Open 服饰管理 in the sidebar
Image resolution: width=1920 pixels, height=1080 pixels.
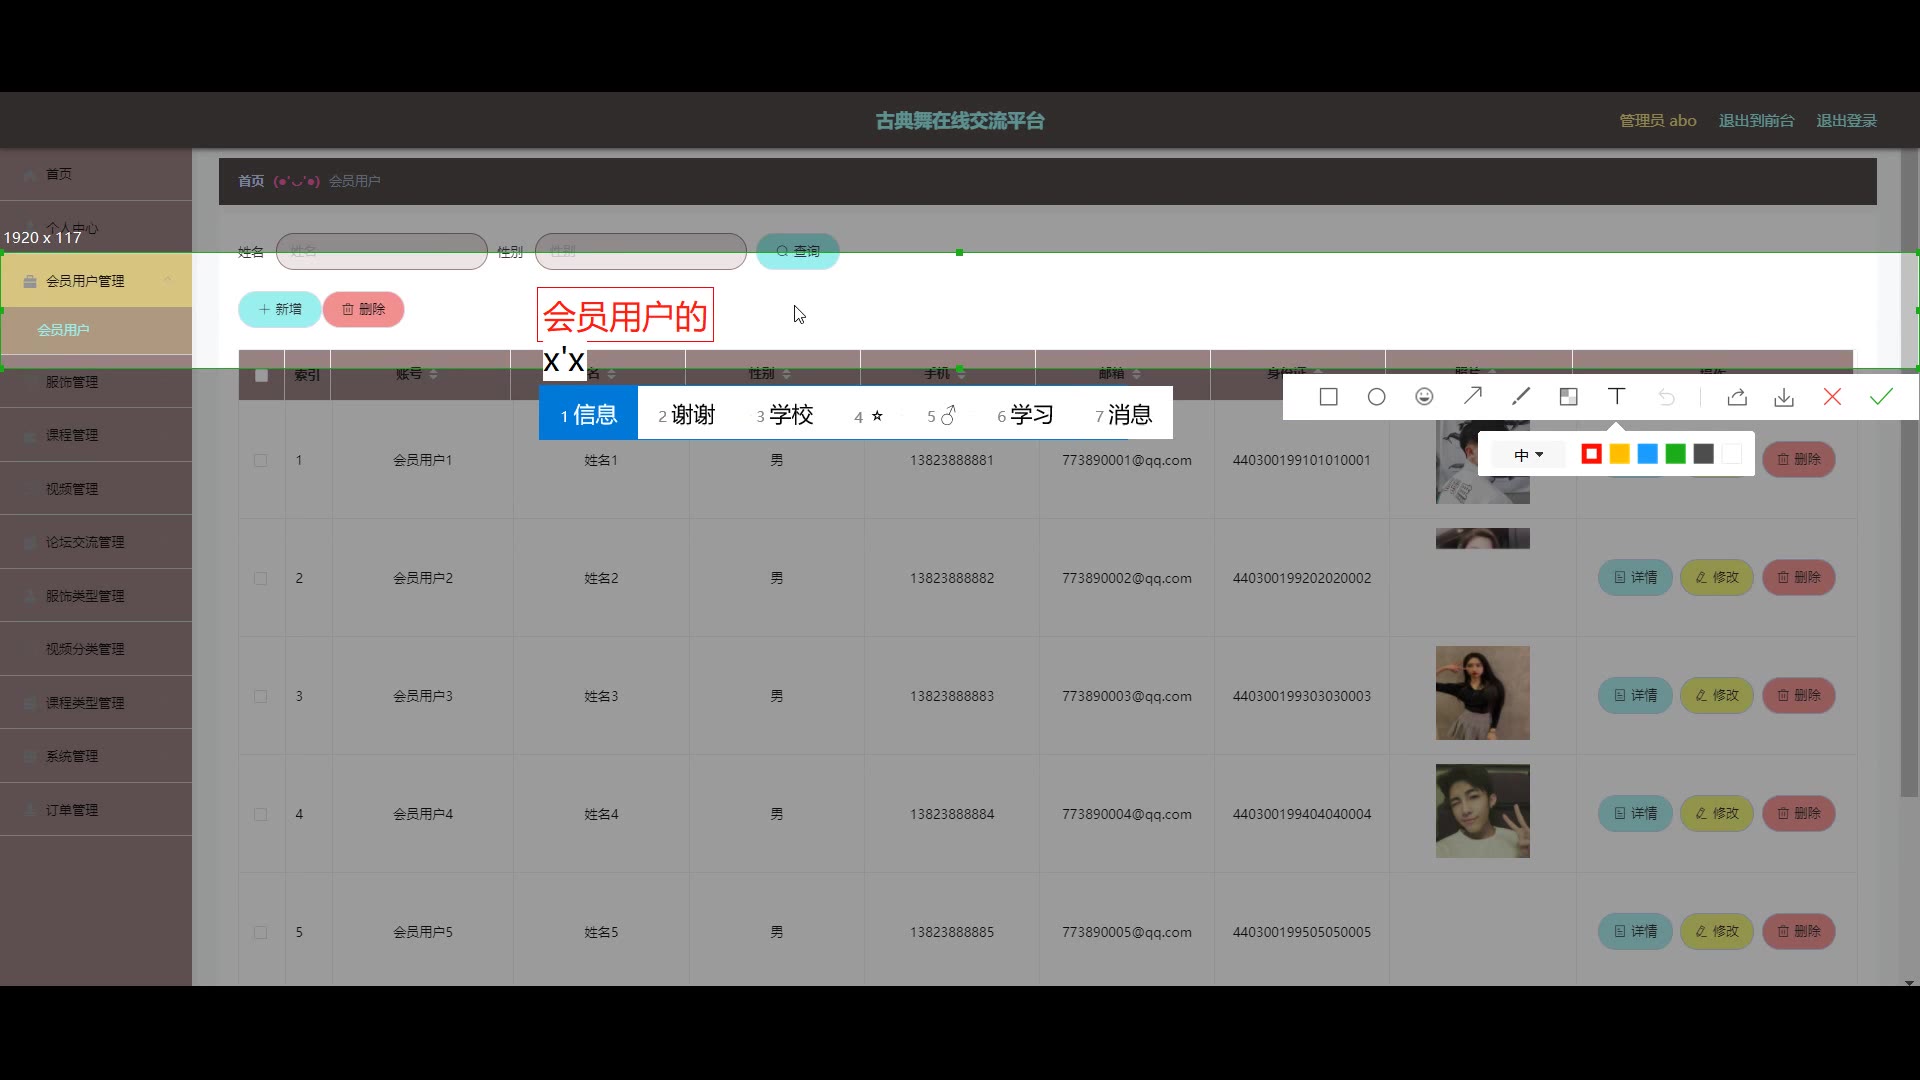click(96, 382)
